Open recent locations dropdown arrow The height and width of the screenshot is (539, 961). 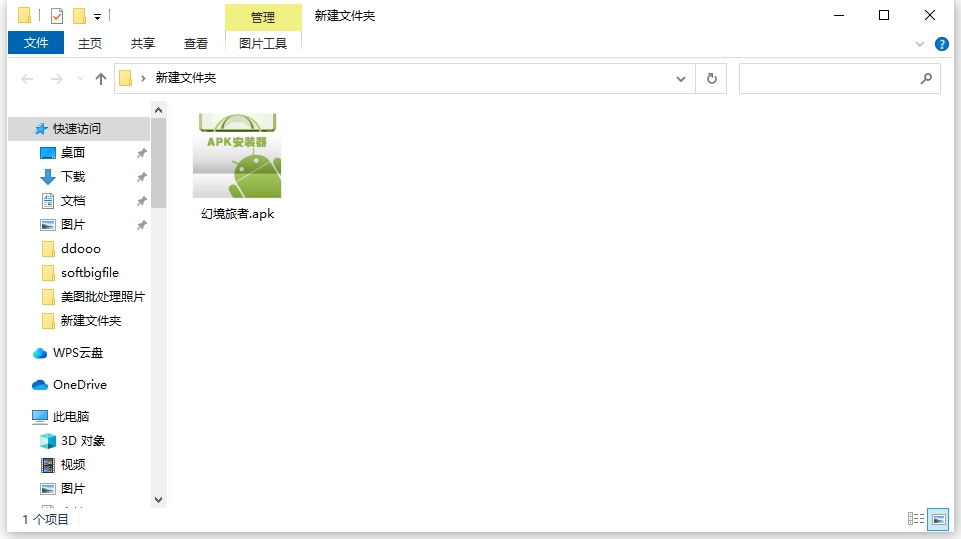[80, 78]
